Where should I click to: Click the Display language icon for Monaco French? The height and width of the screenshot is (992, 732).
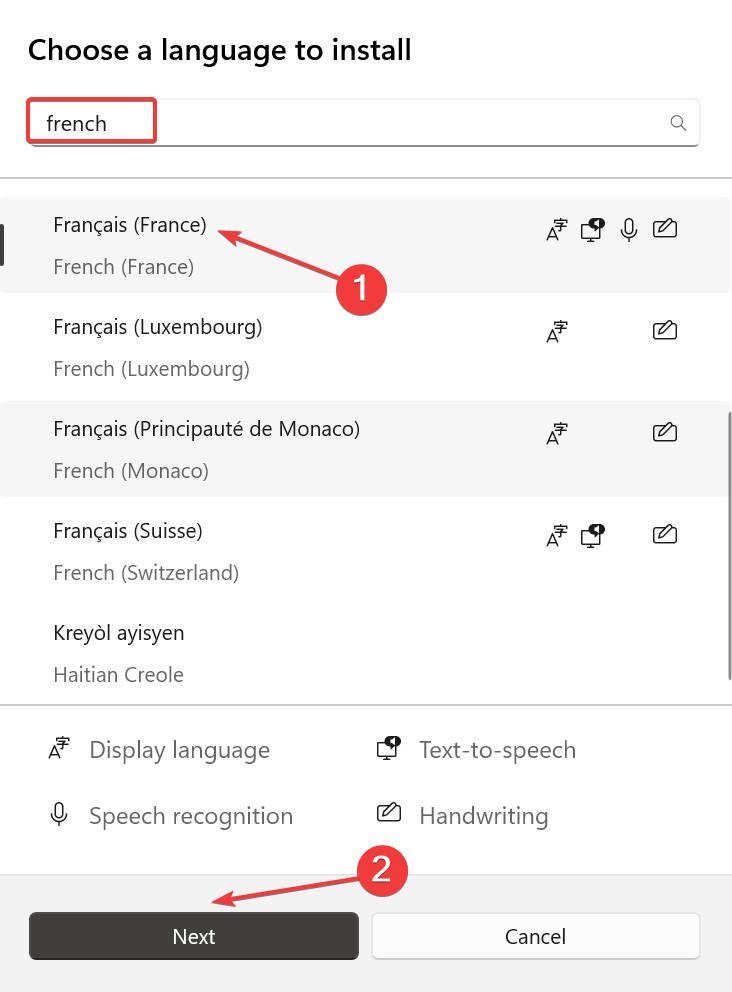(556, 432)
